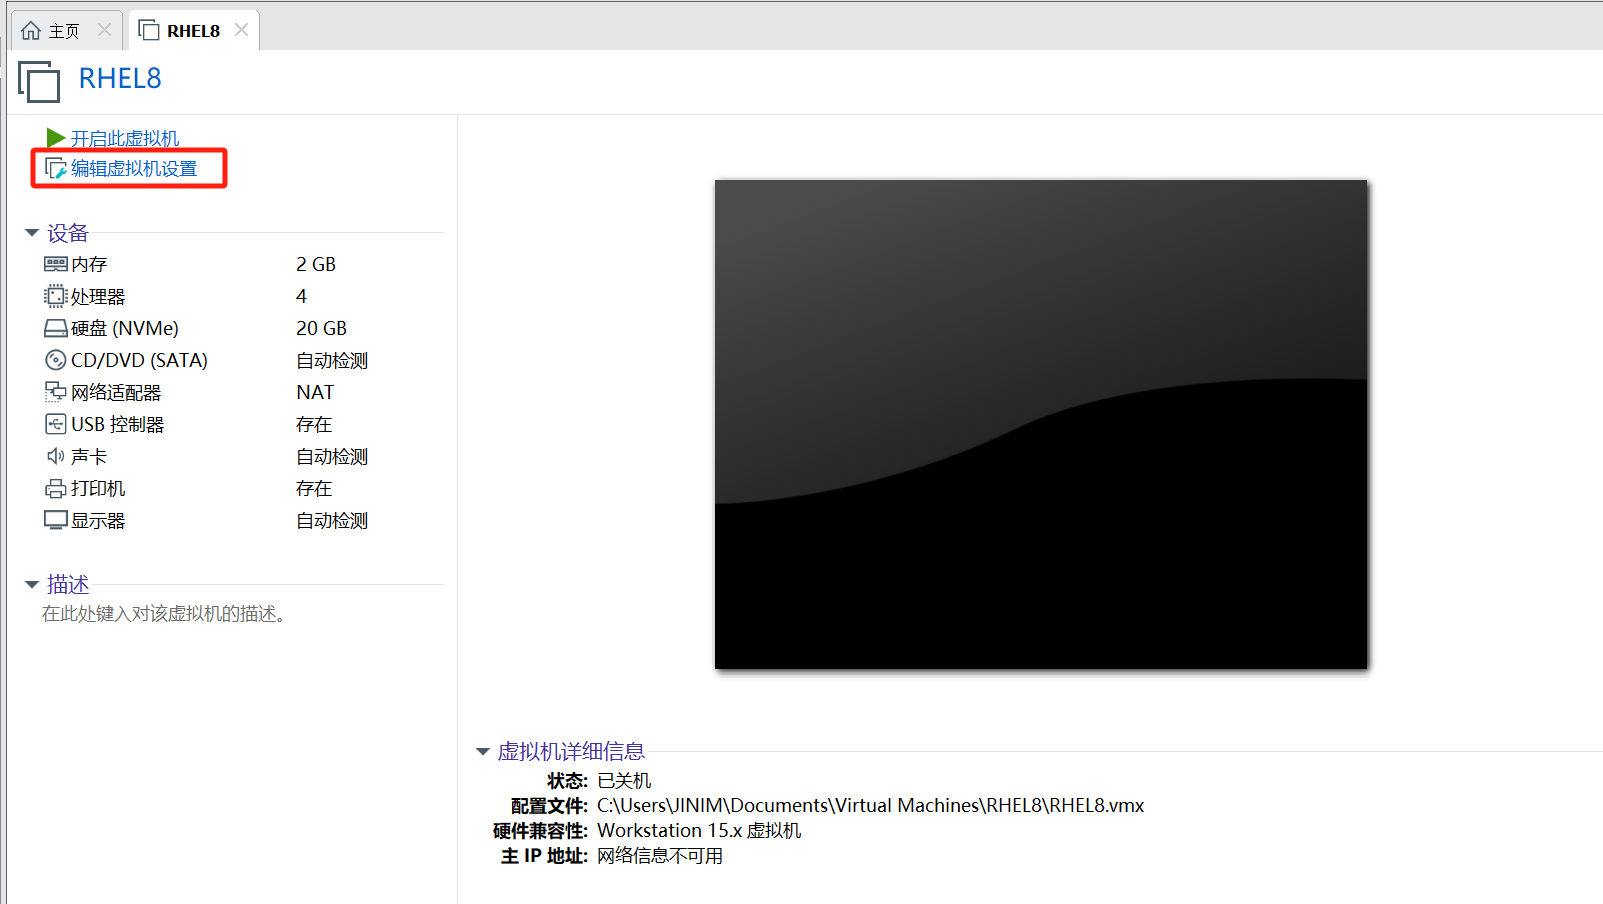The image size is (1603, 904).
Task: Click the 硬盘 (NVMe) device label
Action: tap(125, 328)
